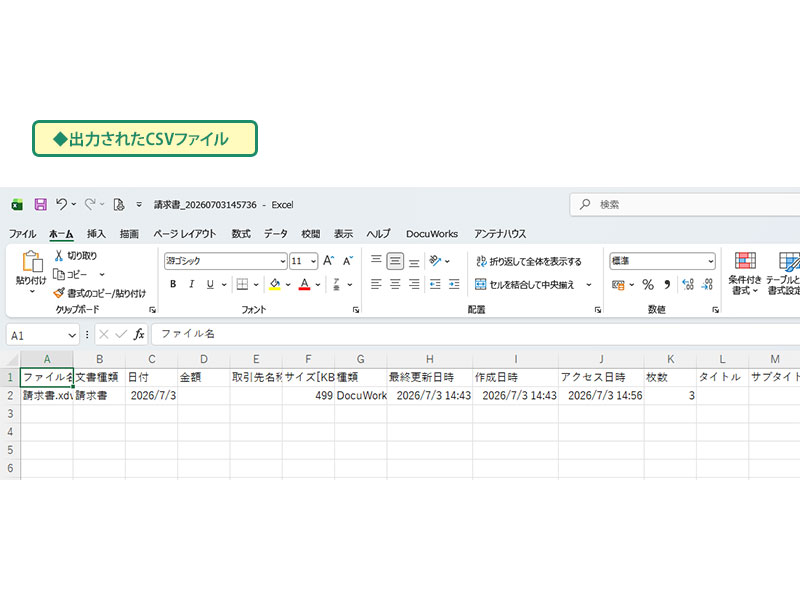Click the accounting number format icon

[x=618, y=285]
